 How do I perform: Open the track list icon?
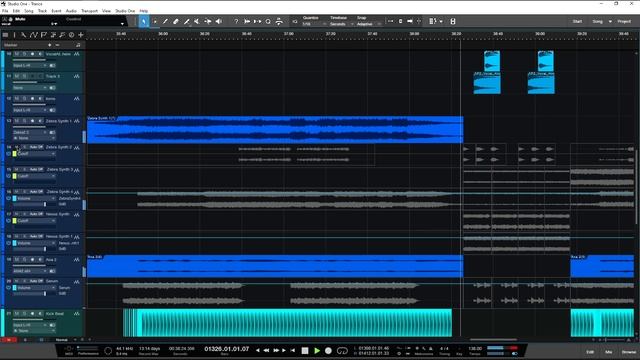pyautogui.click(x=5, y=35)
